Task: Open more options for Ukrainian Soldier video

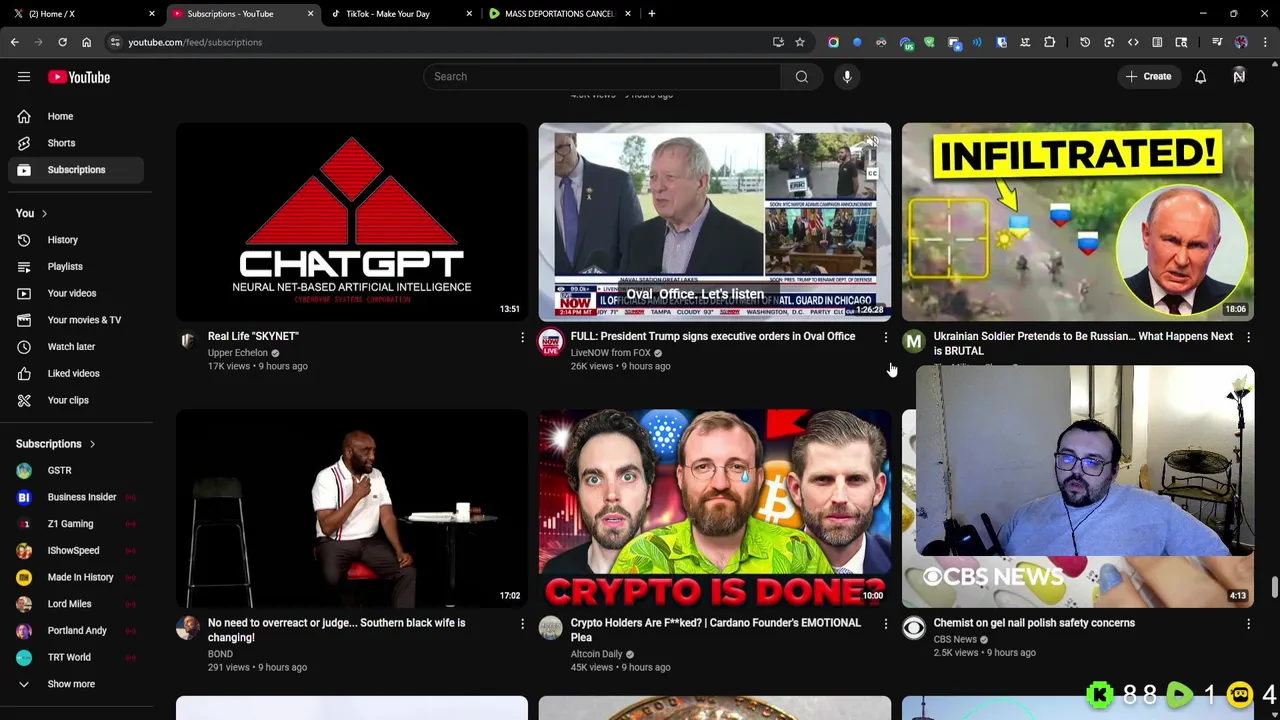Action: tap(1248, 338)
